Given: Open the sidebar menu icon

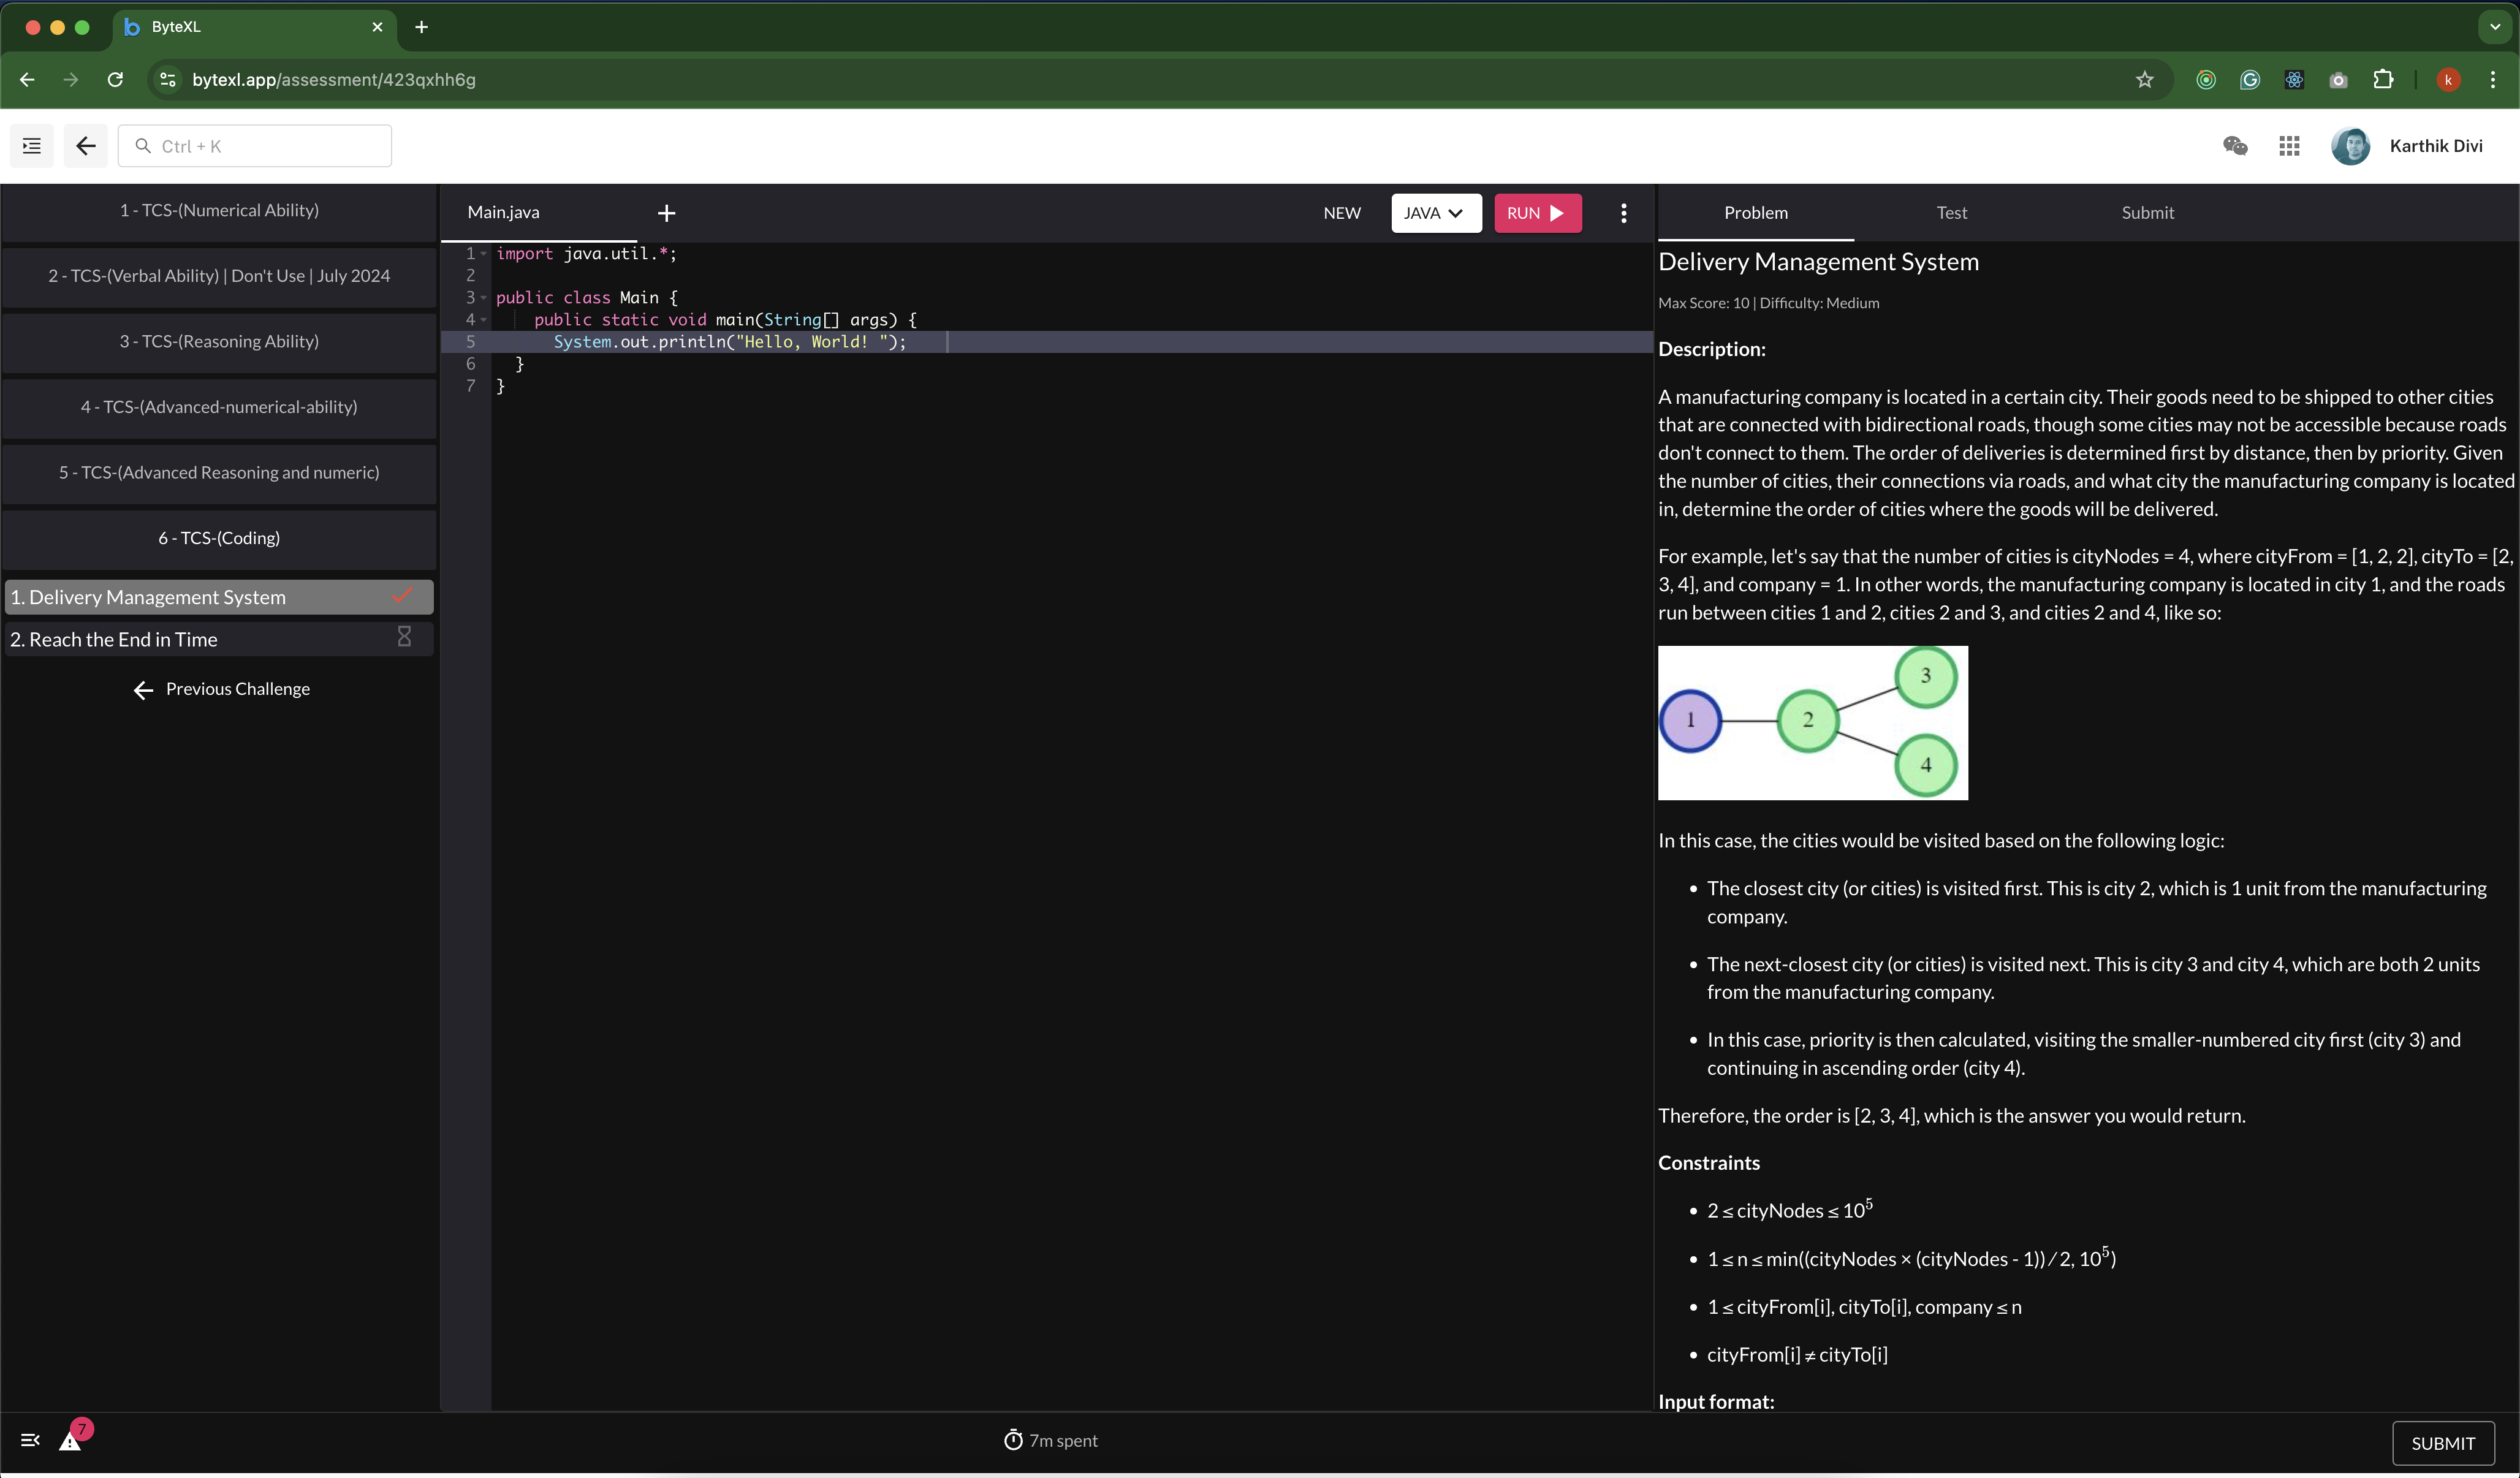Looking at the screenshot, I should [x=31, y=146].
